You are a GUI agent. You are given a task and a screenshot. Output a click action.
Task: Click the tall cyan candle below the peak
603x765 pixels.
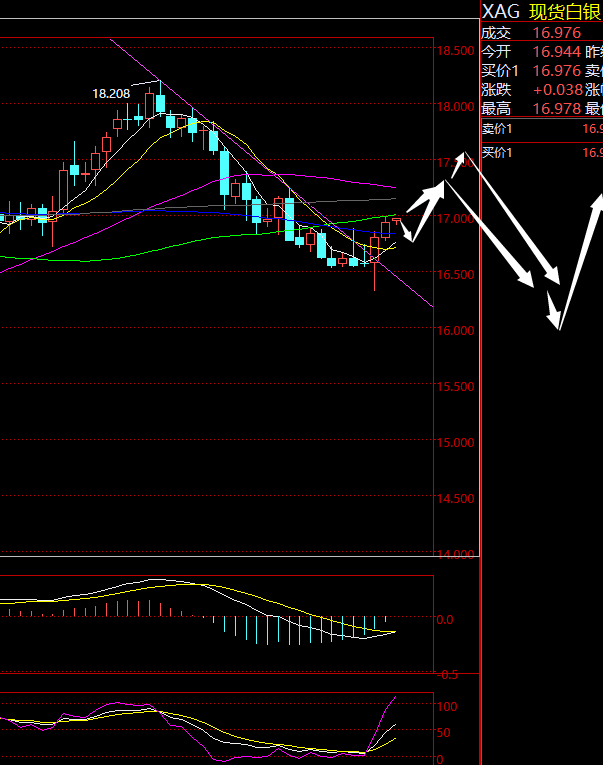click(x=224, y=172)
